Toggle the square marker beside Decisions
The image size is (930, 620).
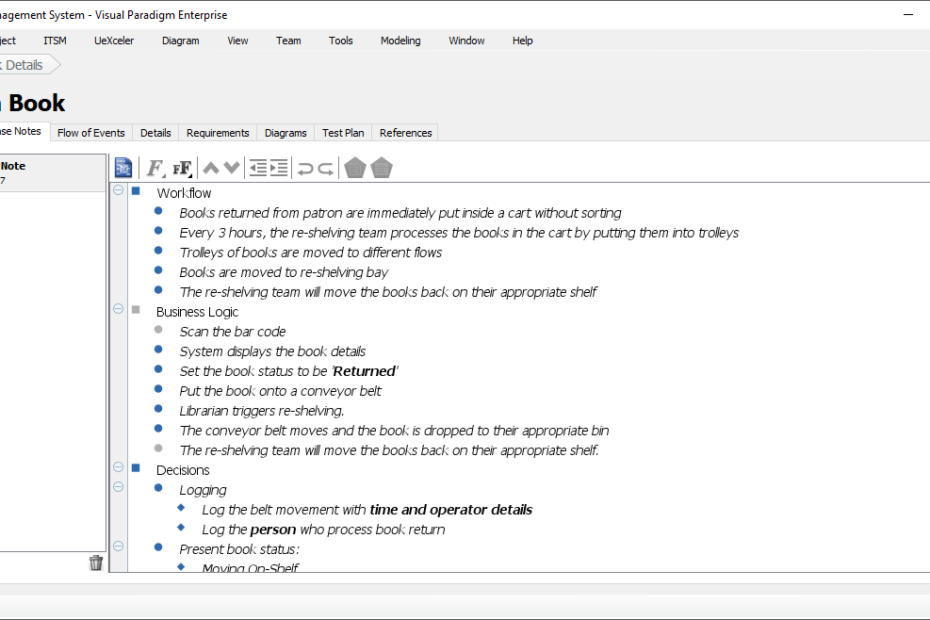136,468
